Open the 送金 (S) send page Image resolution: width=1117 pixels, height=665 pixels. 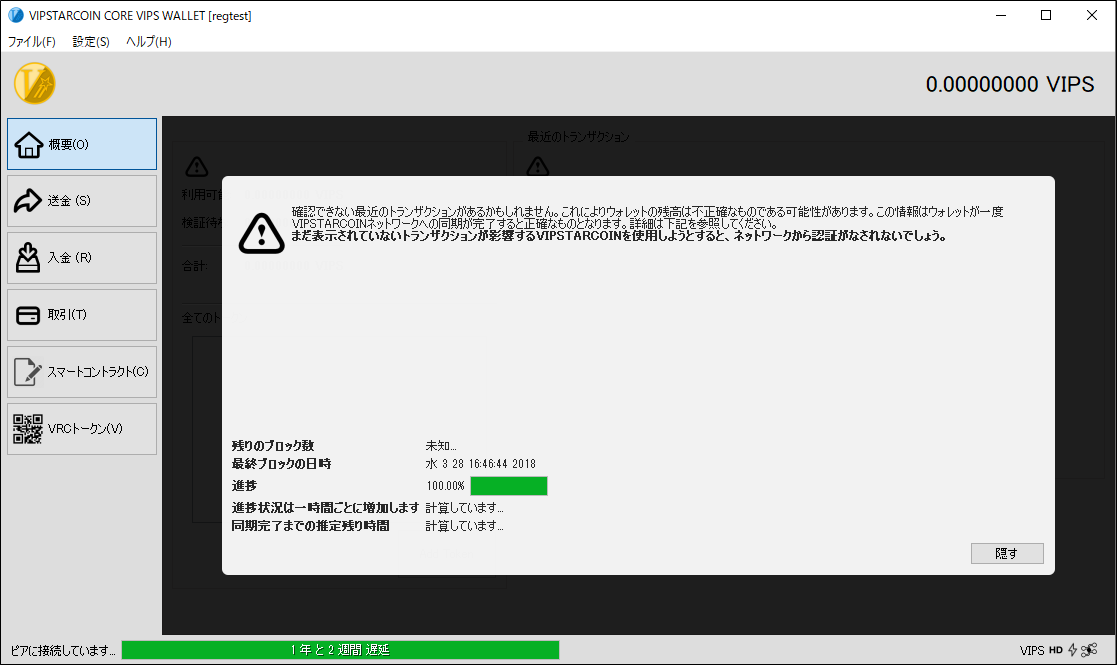point(82,201)
